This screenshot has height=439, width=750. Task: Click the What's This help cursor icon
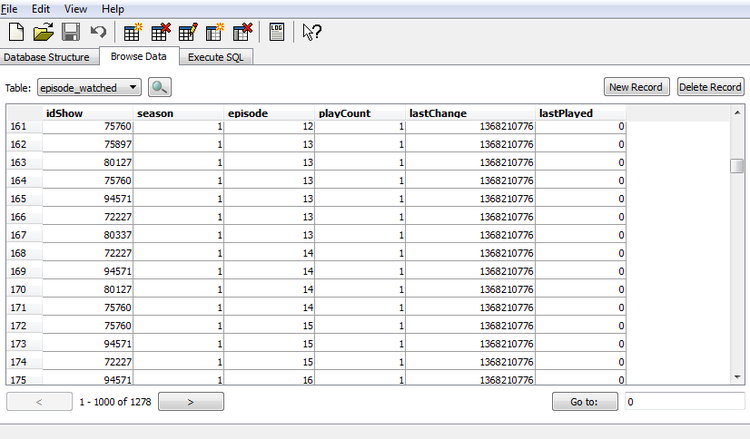(x=312, y=32)
